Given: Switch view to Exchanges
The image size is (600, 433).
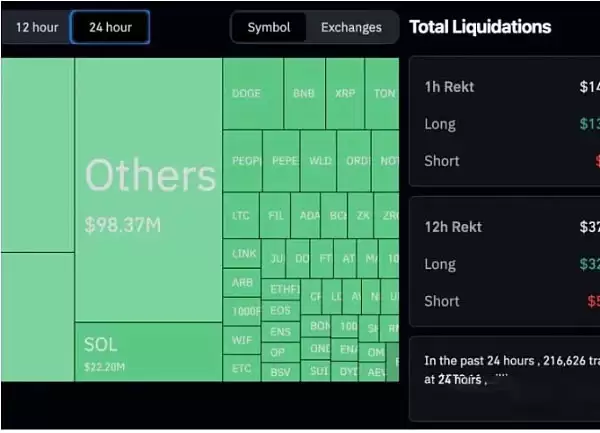Looking at the screenshot, I should coord(351,27).
